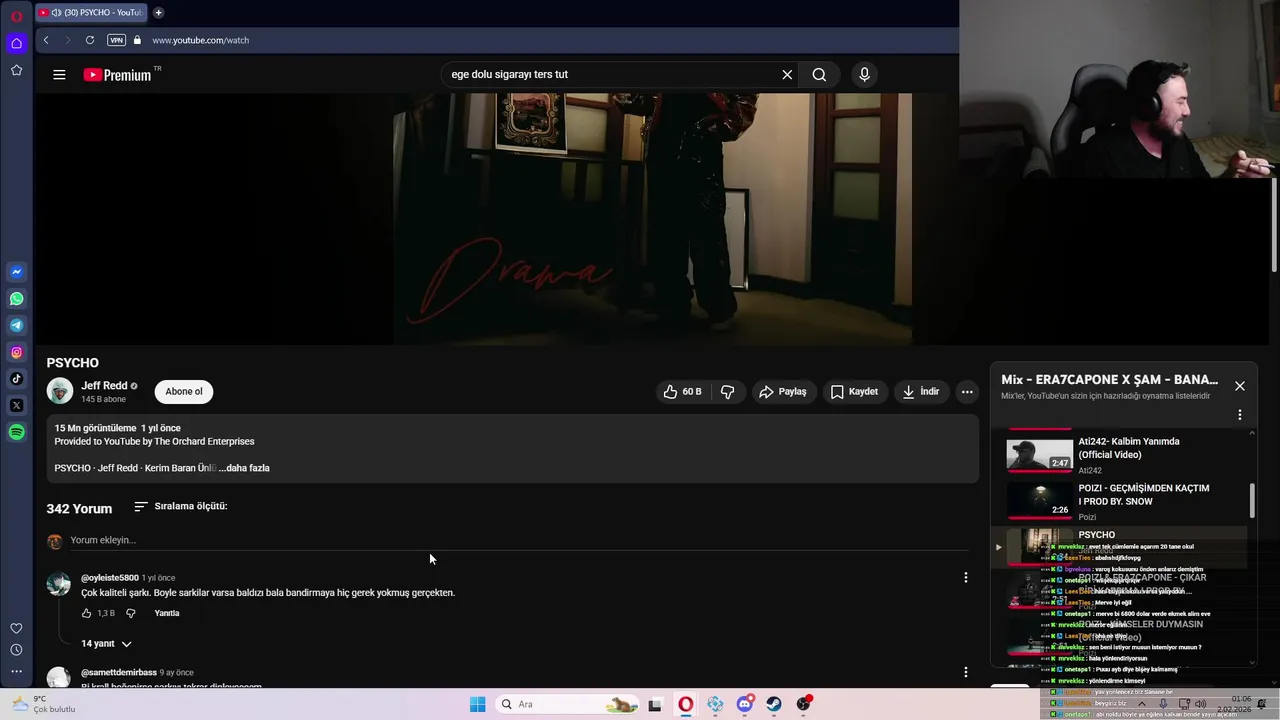1280x720 pixels.
Task: Open the video more actions ellipsis
Action: [x=967, y=391]
